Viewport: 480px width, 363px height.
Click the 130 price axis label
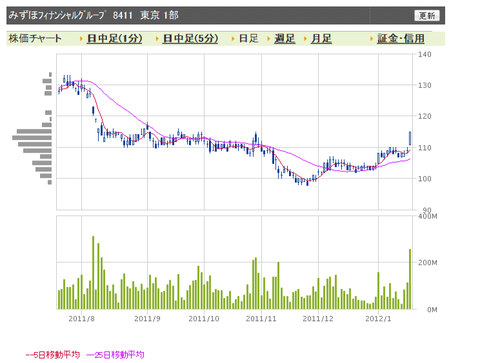pos(425,85)
